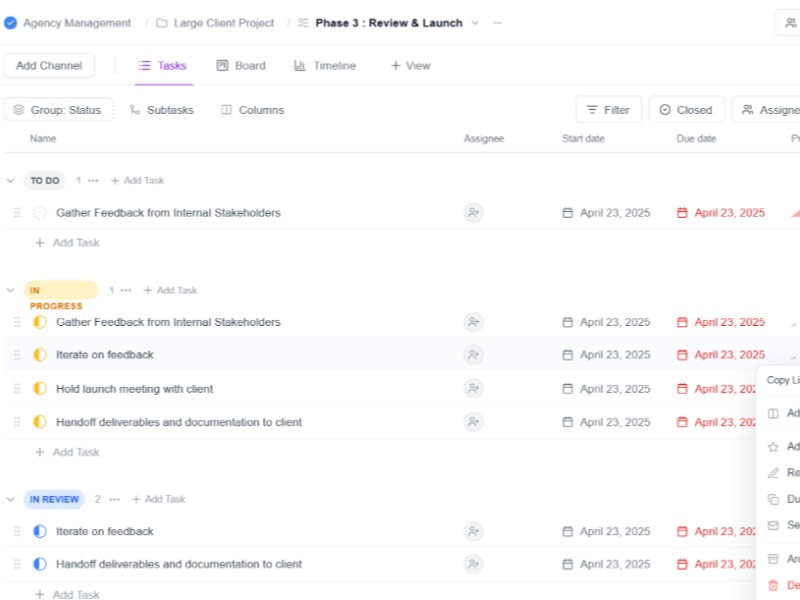This screenshot has height=600, width=800.
Task: Click start date calendar icon for Hold launch meeting
Action: click(x=568, y=389)
